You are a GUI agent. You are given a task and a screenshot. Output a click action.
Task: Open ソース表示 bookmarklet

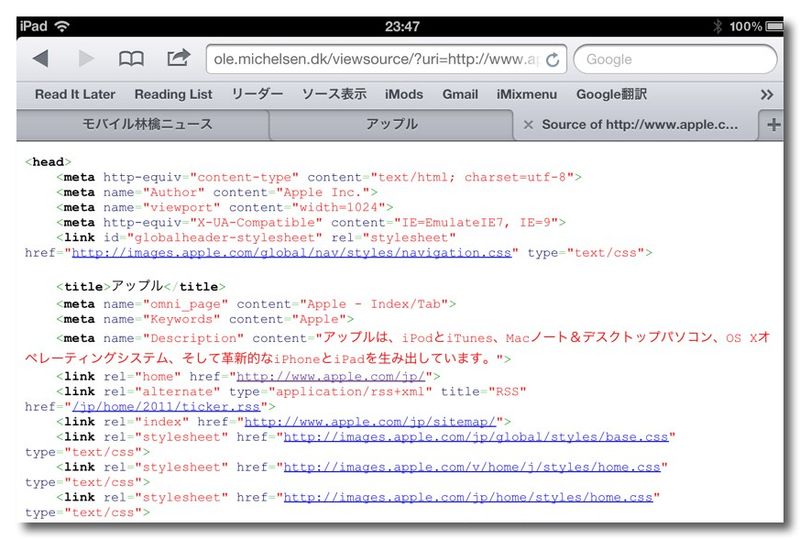(334, 94)
